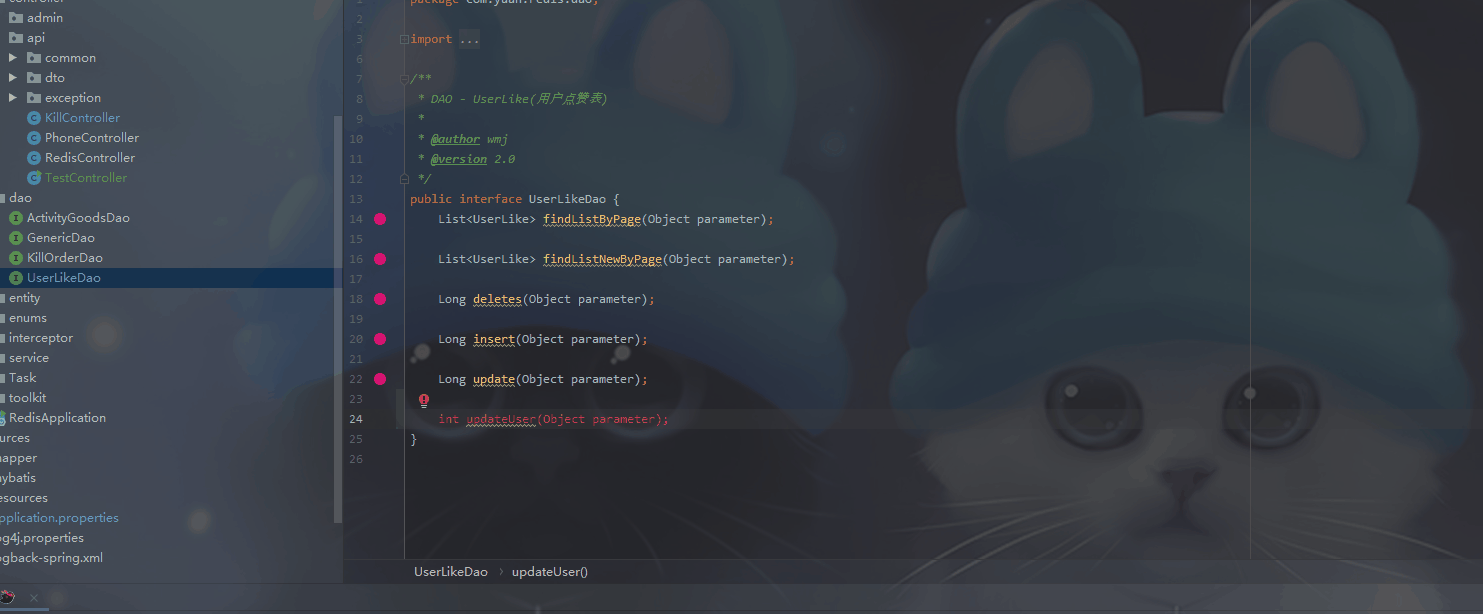1483x614 pixels.
Task: Open RedisController in the project tree
Action: click(90, 158)
